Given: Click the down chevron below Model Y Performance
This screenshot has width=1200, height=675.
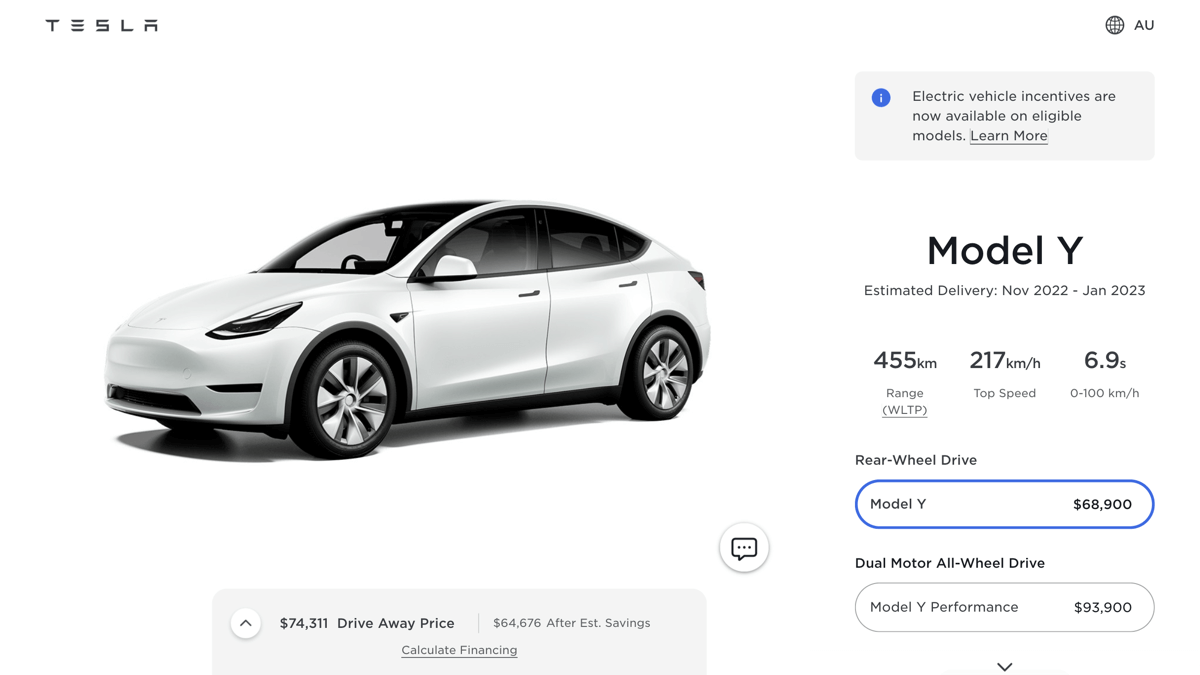Looking at the screenshot, I should (x=1004, y=667).
